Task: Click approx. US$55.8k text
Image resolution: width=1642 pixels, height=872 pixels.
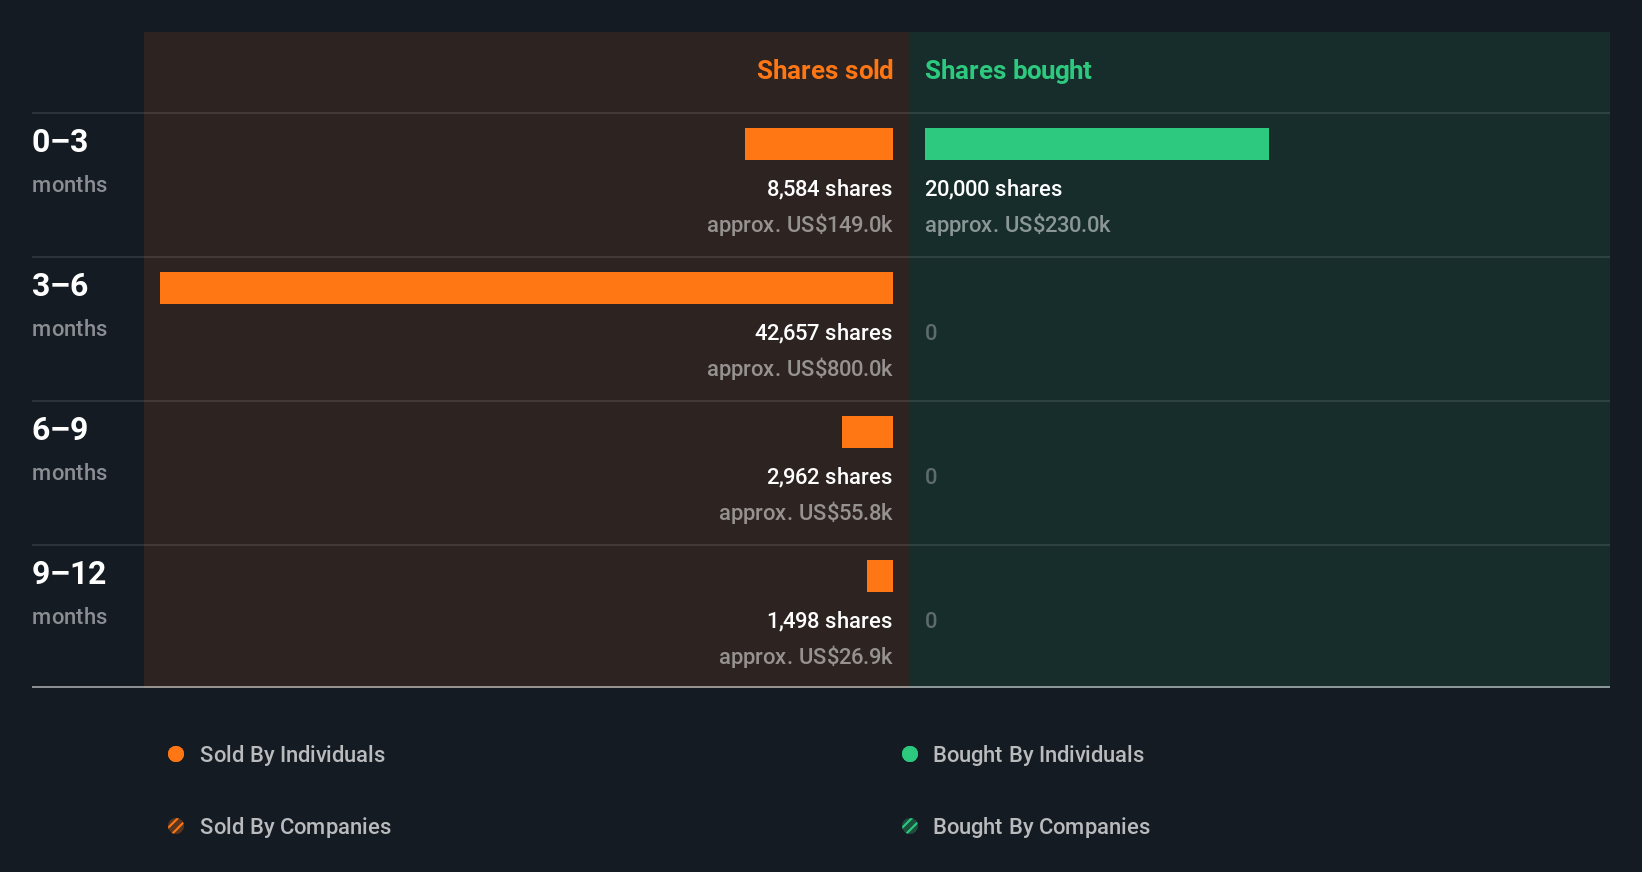Action: click(805, 512)
